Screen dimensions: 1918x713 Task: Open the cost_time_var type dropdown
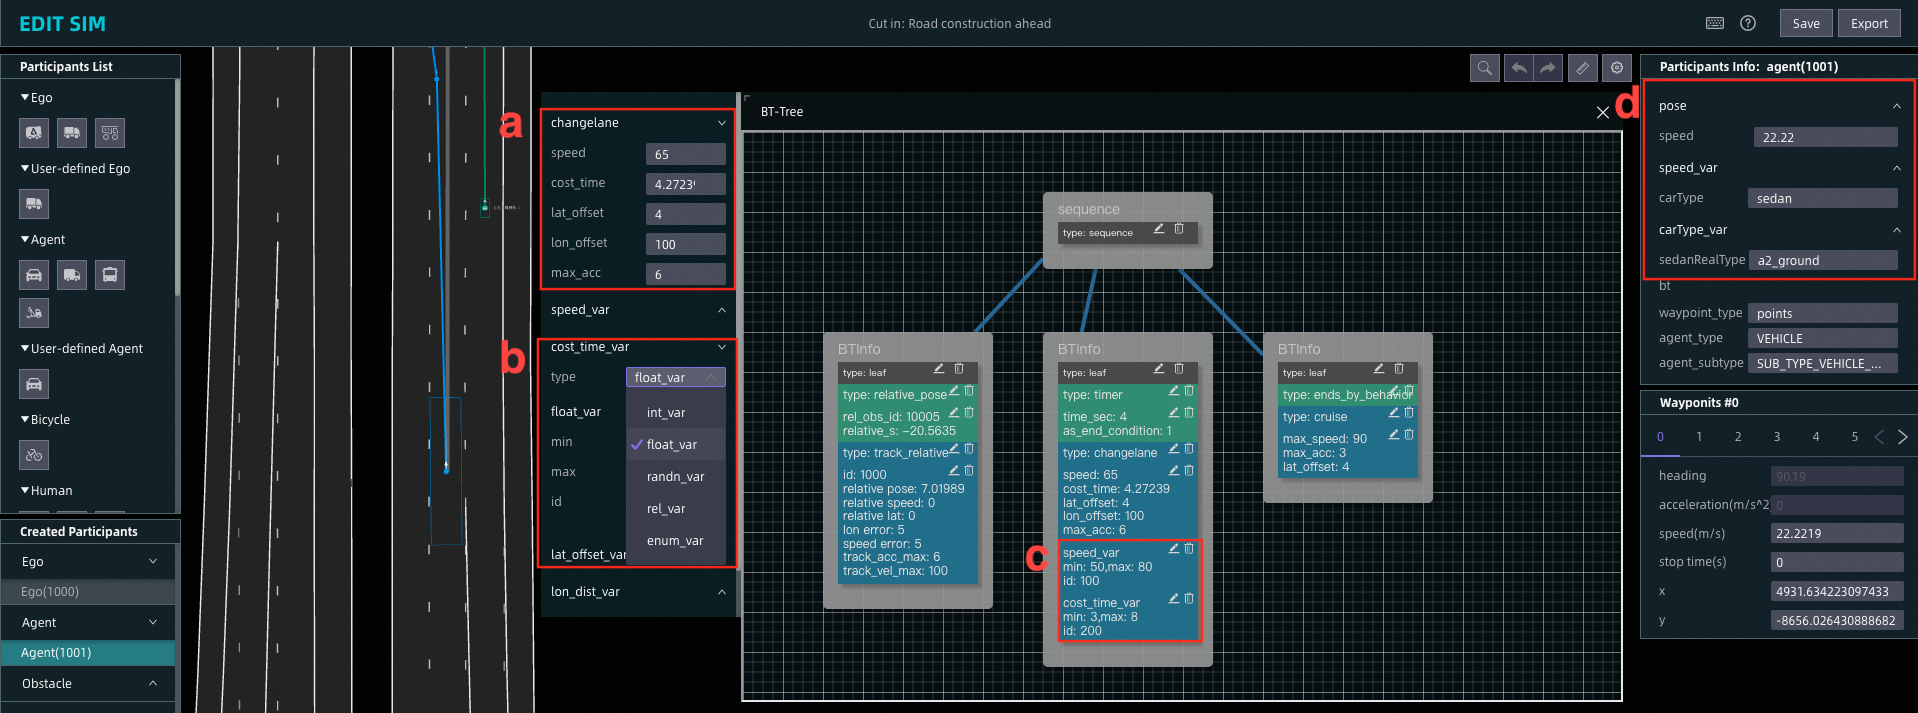[675, 377]
